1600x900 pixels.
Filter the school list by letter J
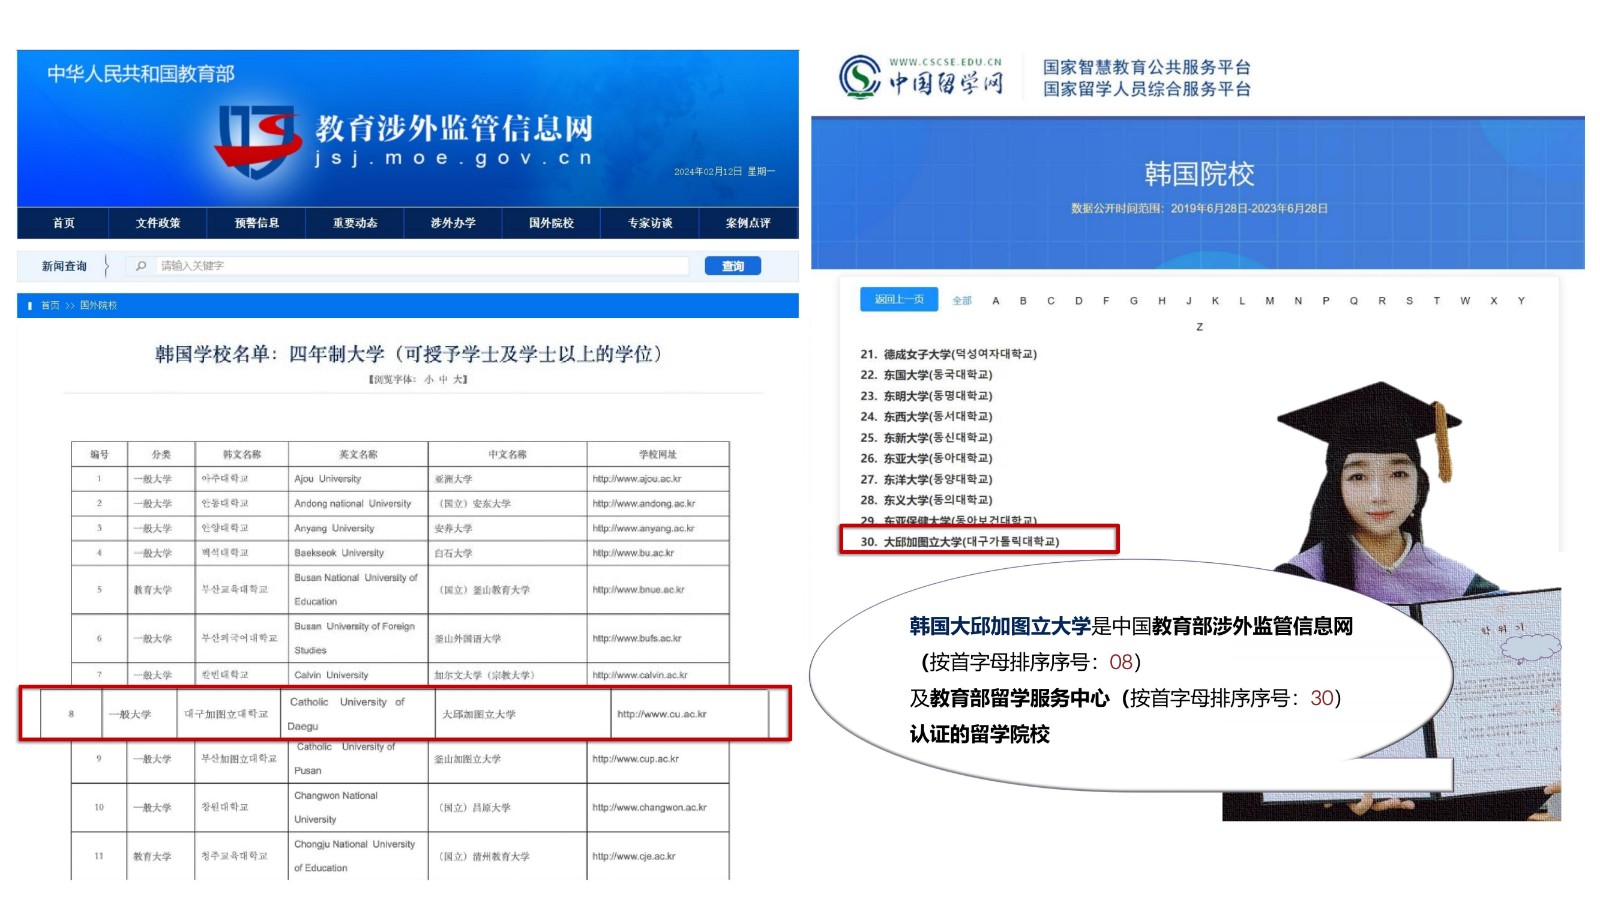(x=1189, y=301)
